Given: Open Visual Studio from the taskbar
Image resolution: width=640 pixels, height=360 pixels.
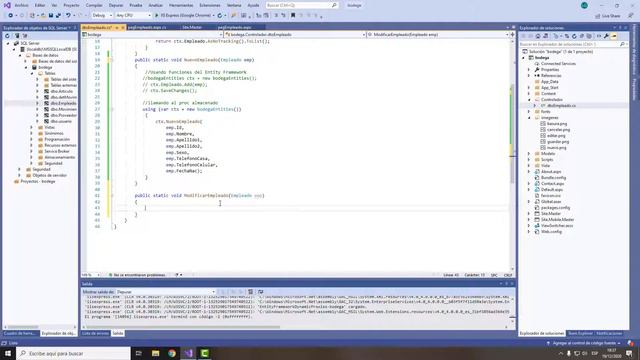Looking at the screenshot, I should pyautogui.click(x=188, y=353).
